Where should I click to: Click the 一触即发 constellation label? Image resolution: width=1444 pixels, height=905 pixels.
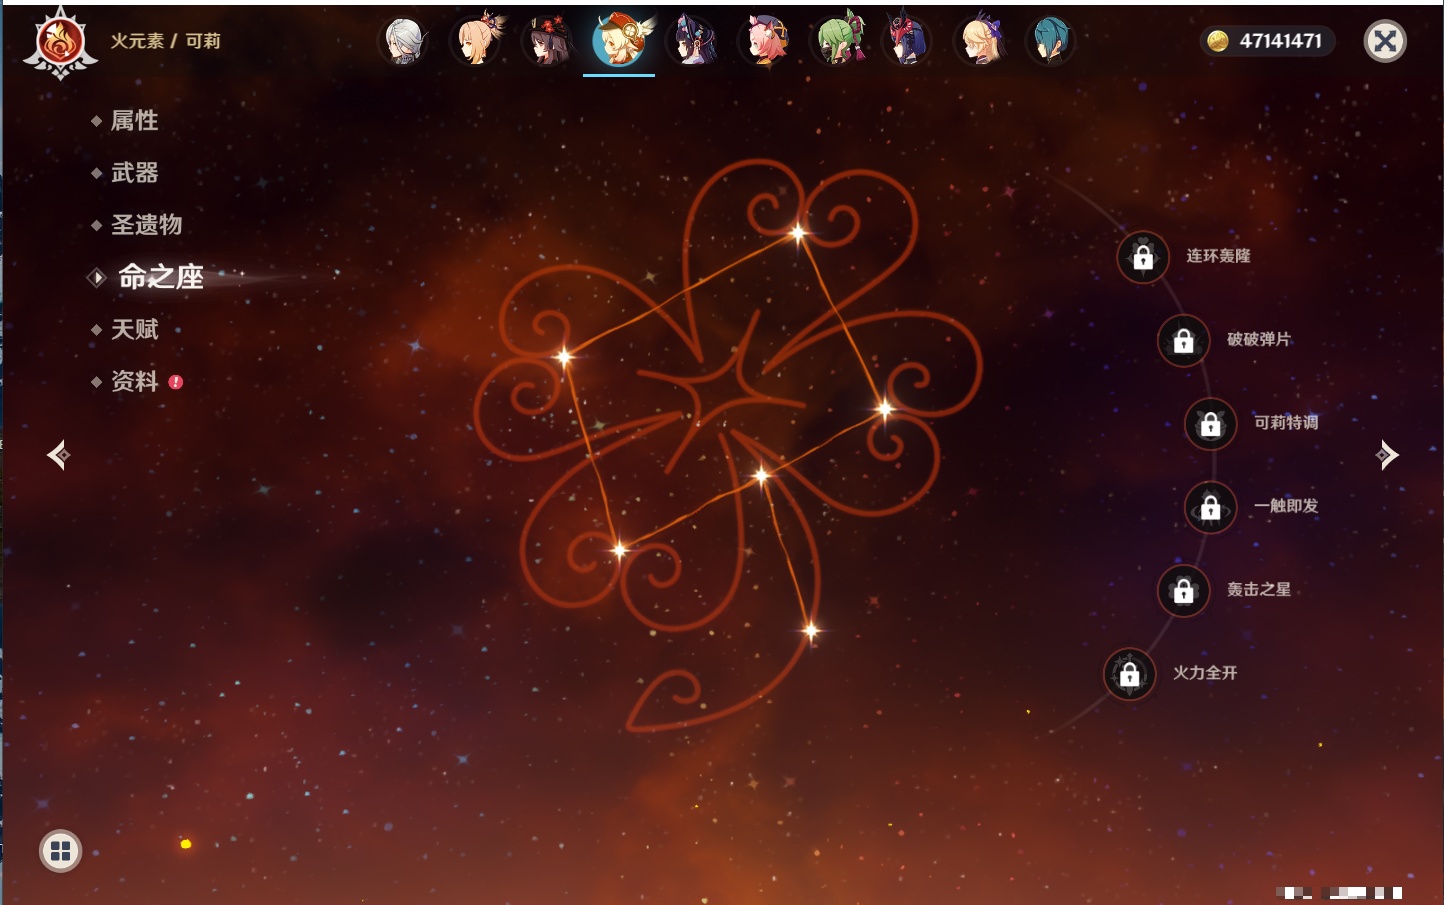coord(1286,506)
